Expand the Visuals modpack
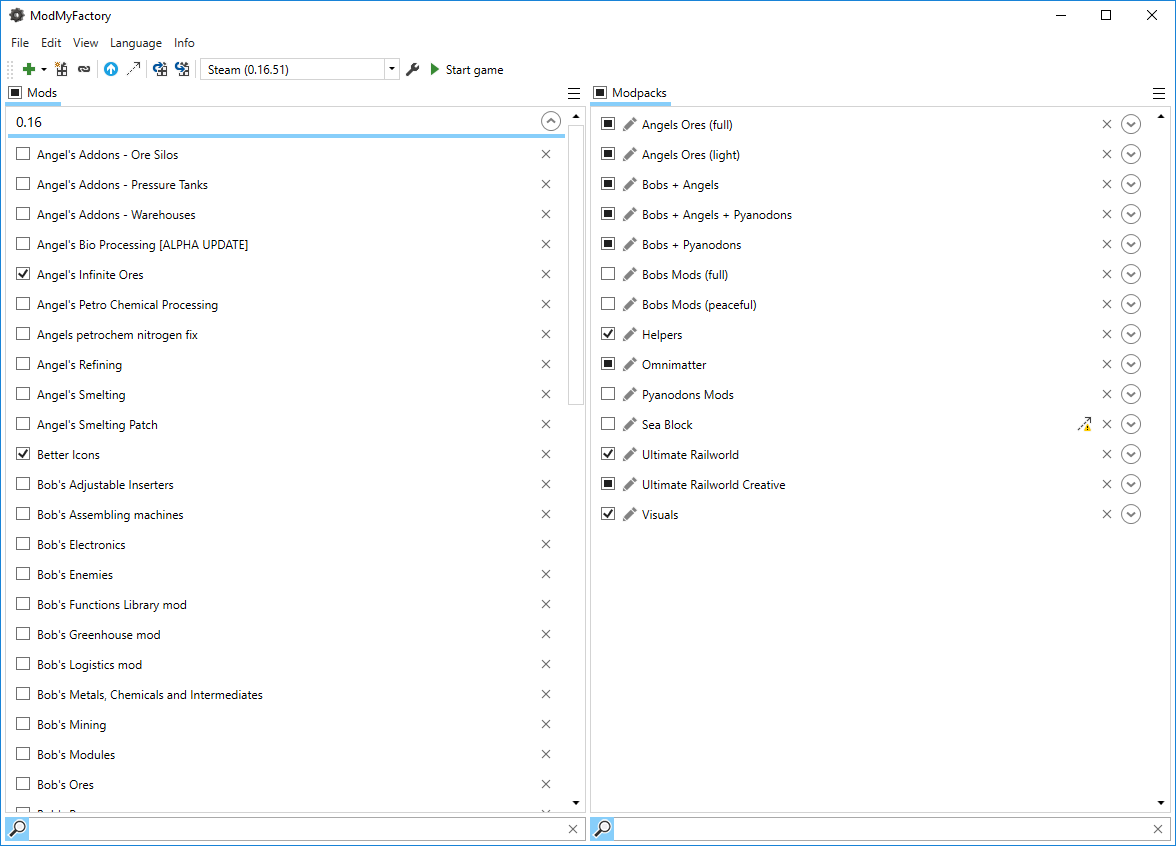 [1131, 514]
